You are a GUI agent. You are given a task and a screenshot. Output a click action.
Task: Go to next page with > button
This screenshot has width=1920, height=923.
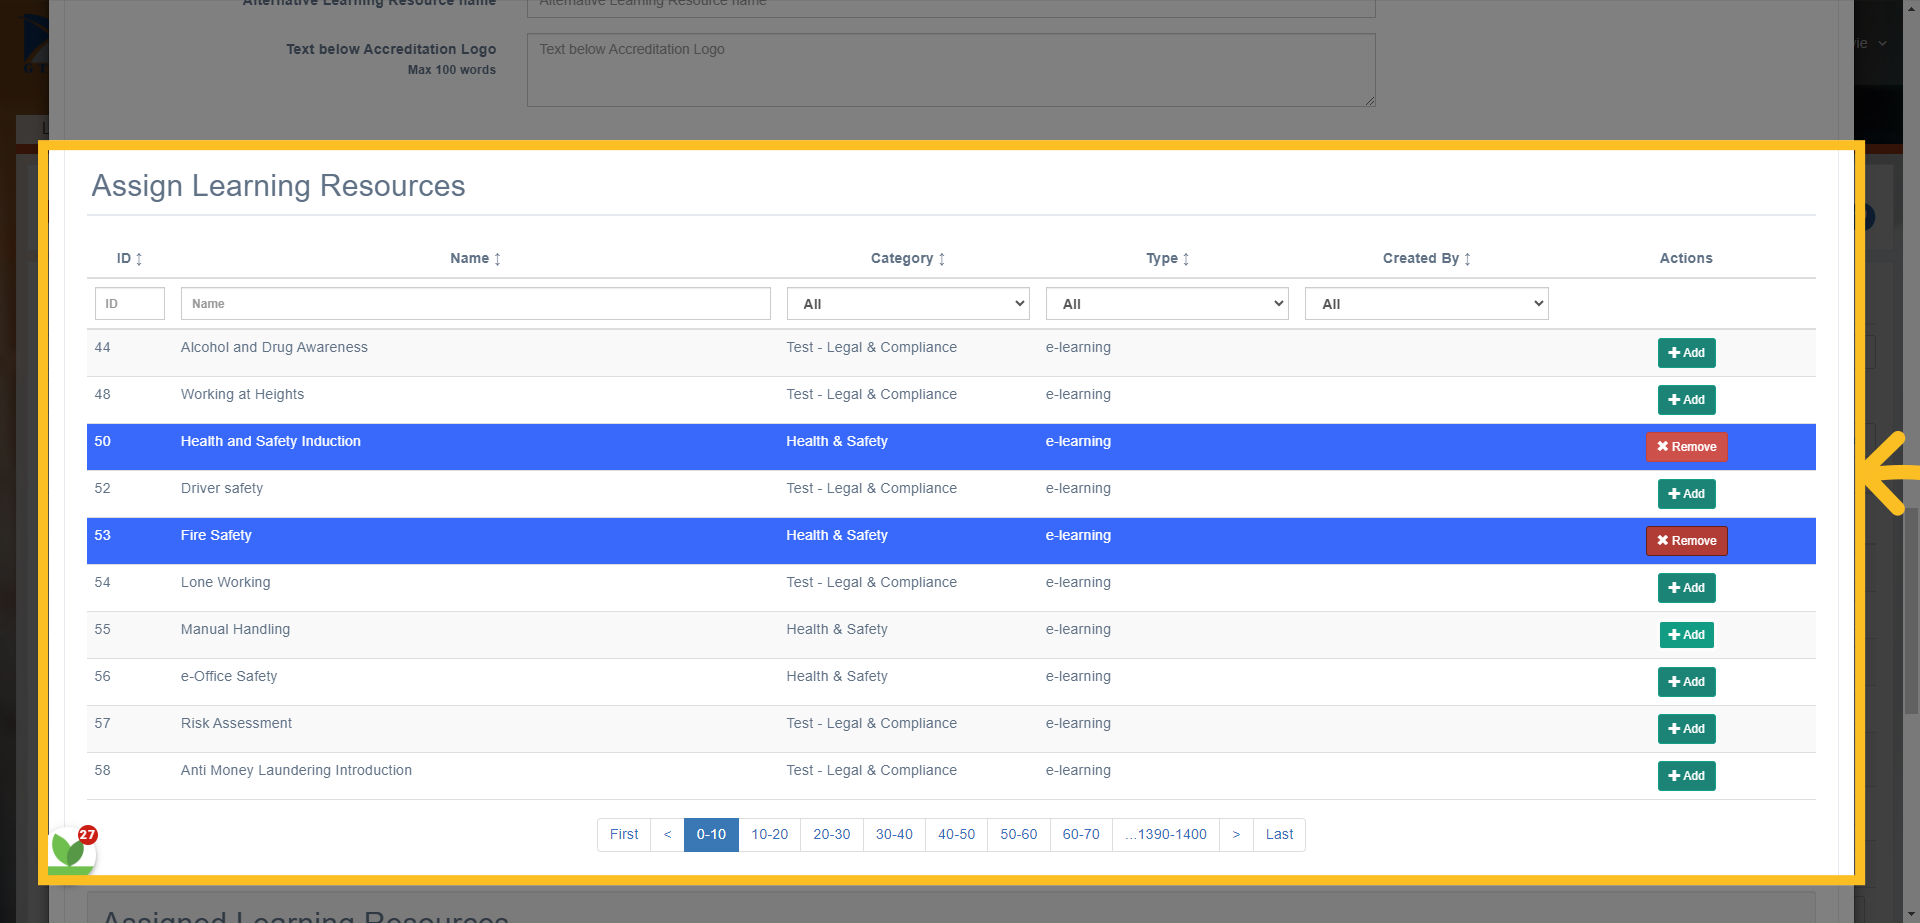pos(1236,835)
